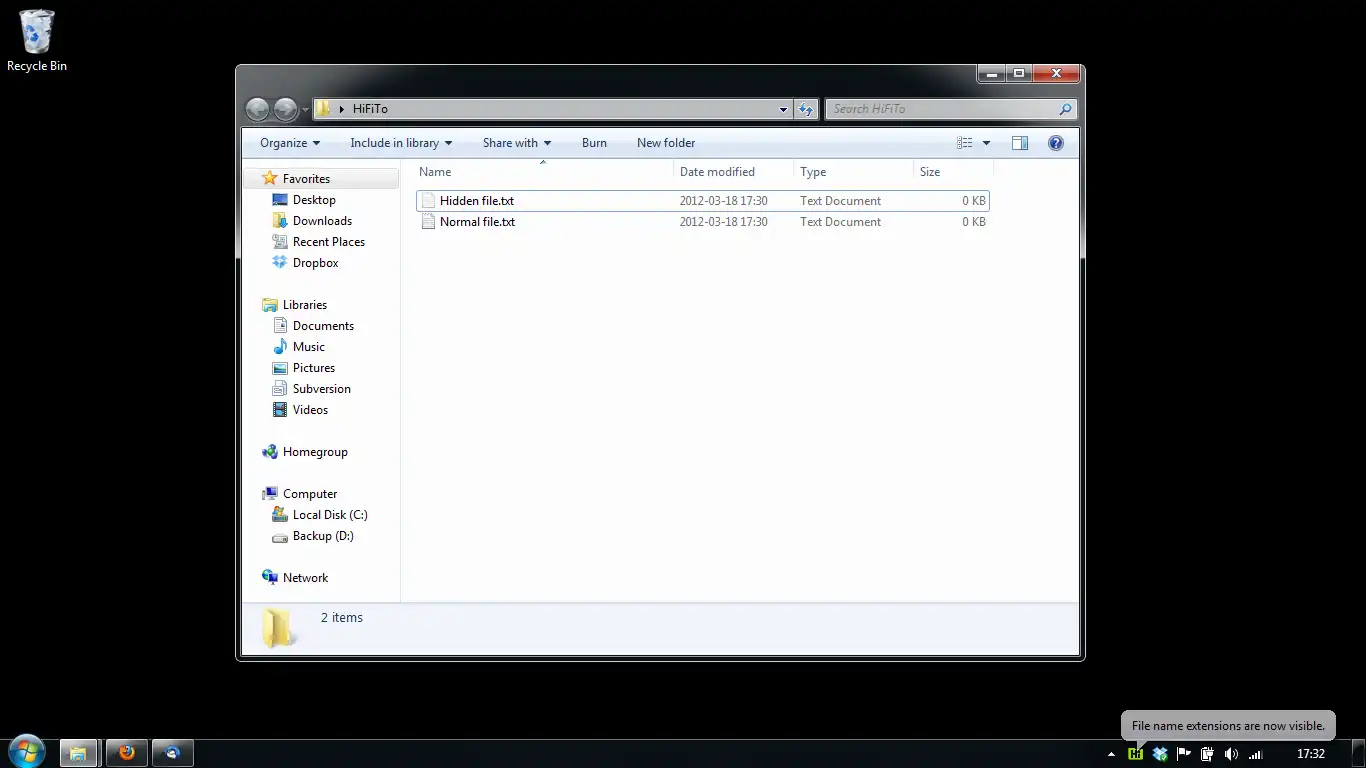
Task: Open Backup (D:) drive
Action: point(323,536)
